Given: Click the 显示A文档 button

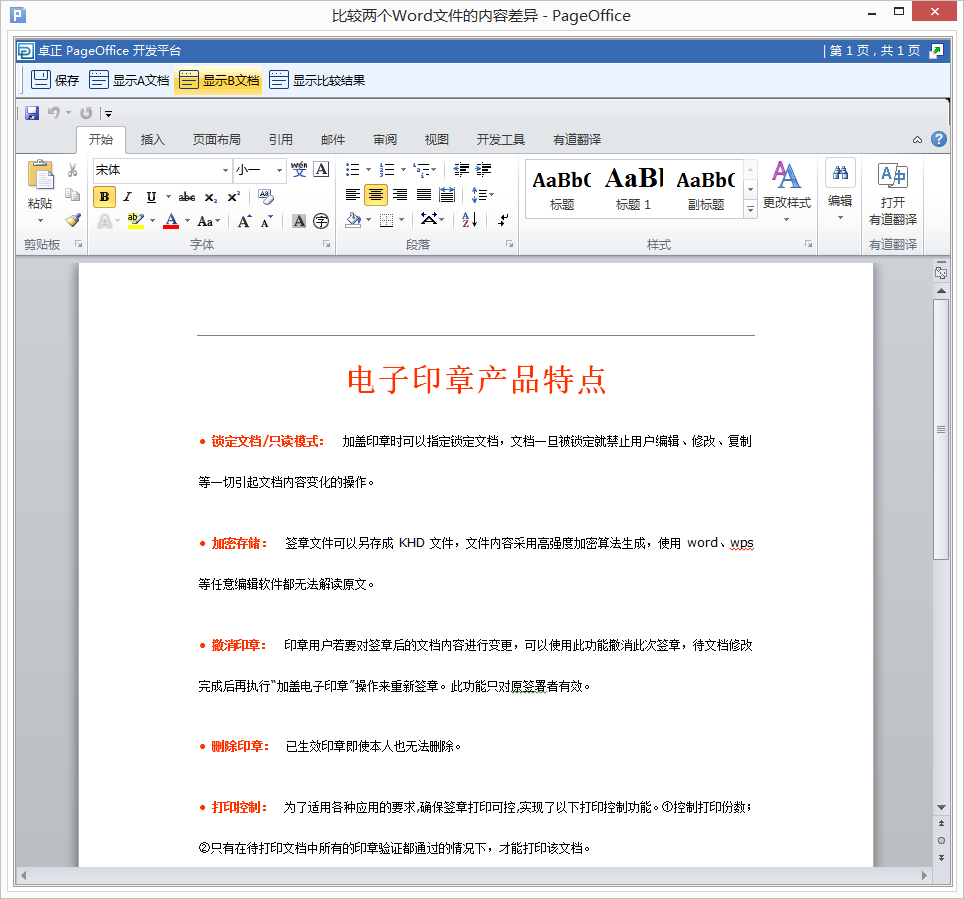Looking at the screenshot, I should click(130, 81).
